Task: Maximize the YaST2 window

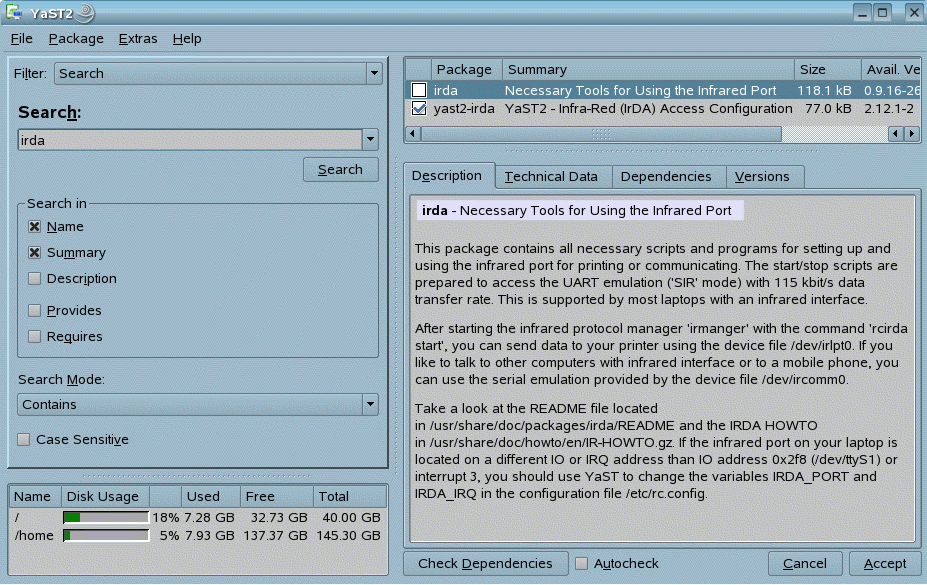Action: point(883,12)
